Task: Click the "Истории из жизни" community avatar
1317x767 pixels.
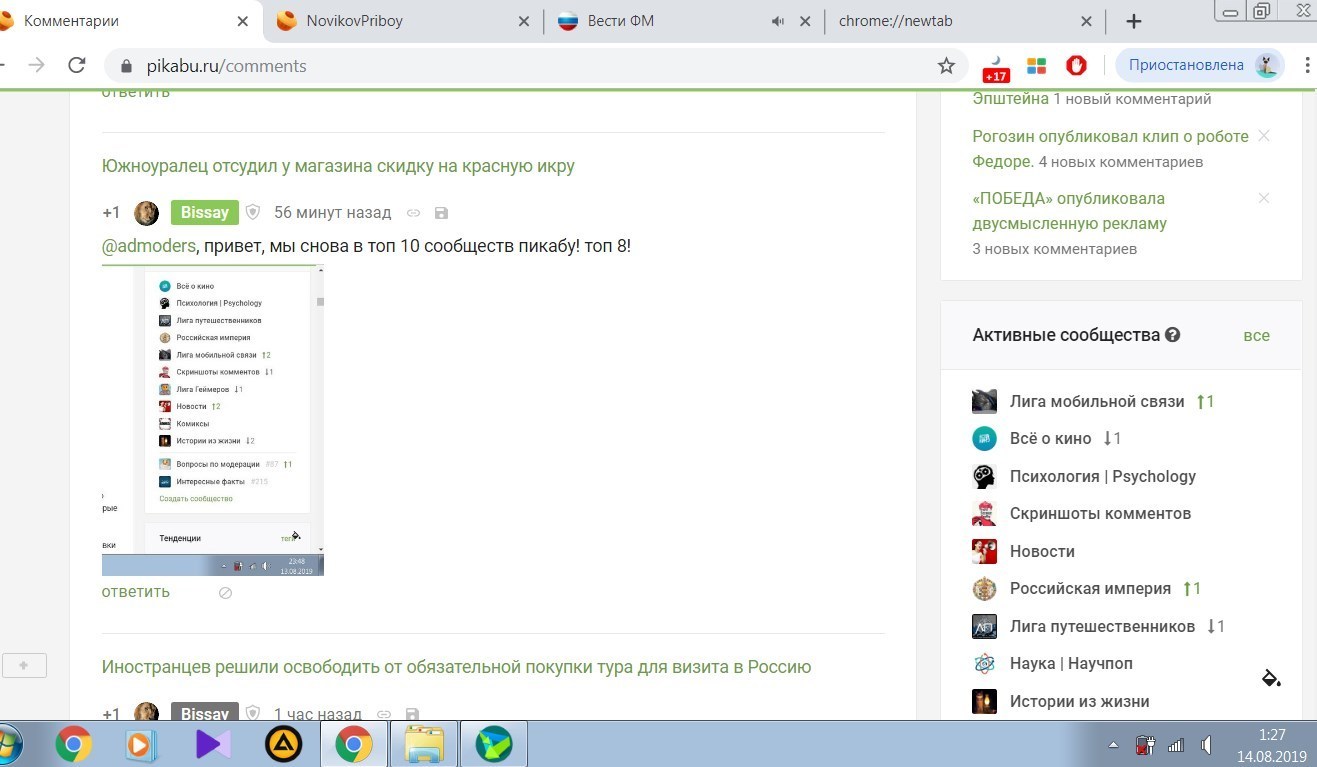Action: tap(984, 701)
